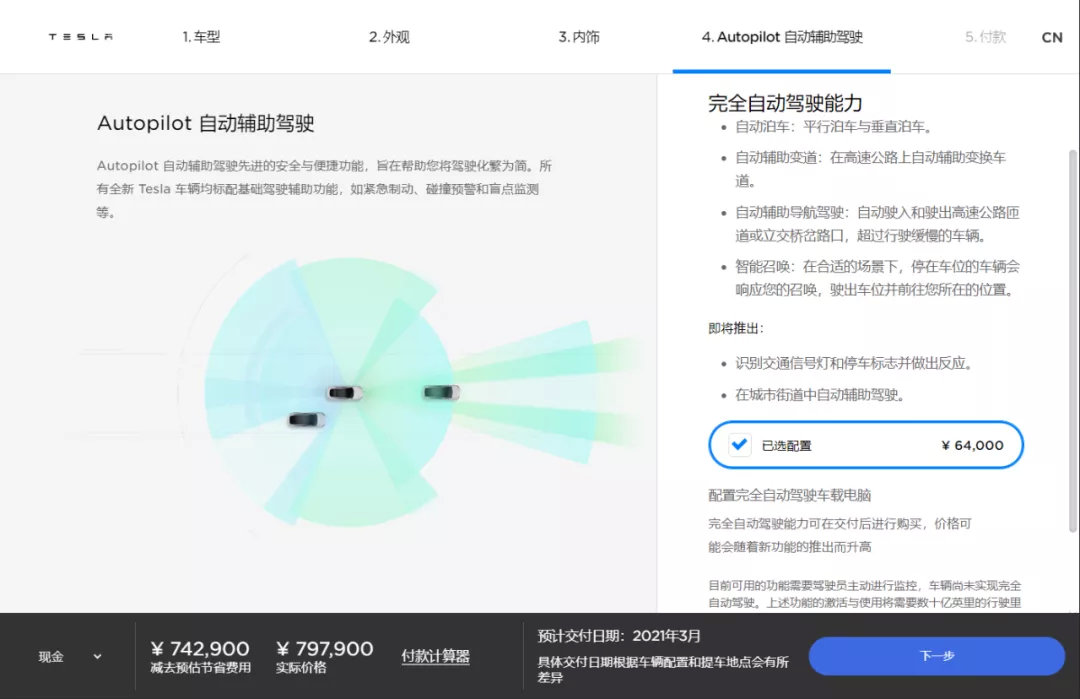Click the ¥ 797,900 actual price
The image size is (1080, 699).
pyautogui.click(x=324, y=648)
